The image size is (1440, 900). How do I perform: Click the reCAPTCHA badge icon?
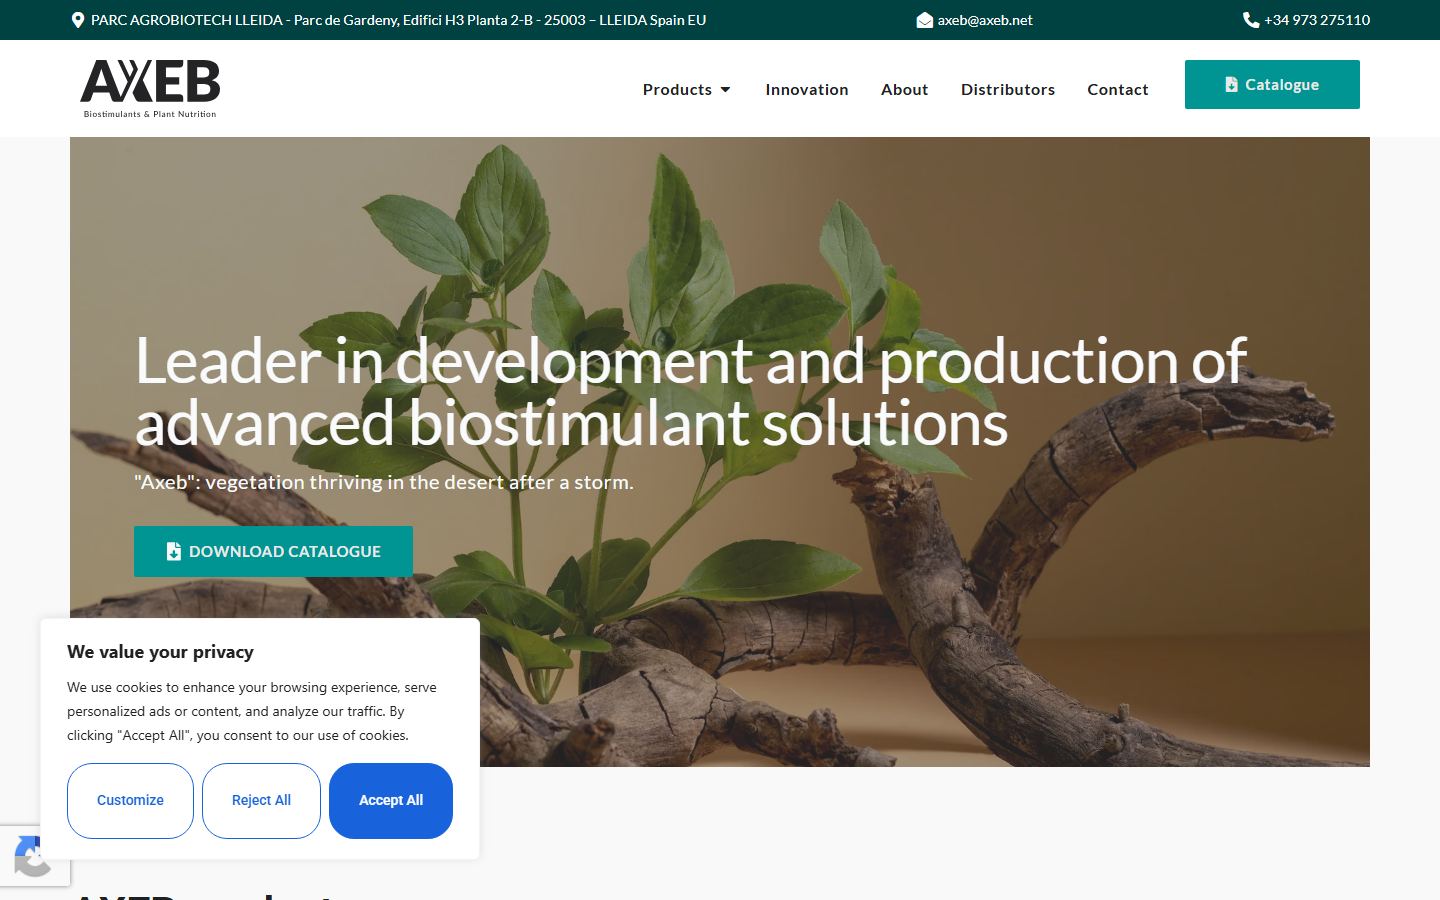[32, 856]
